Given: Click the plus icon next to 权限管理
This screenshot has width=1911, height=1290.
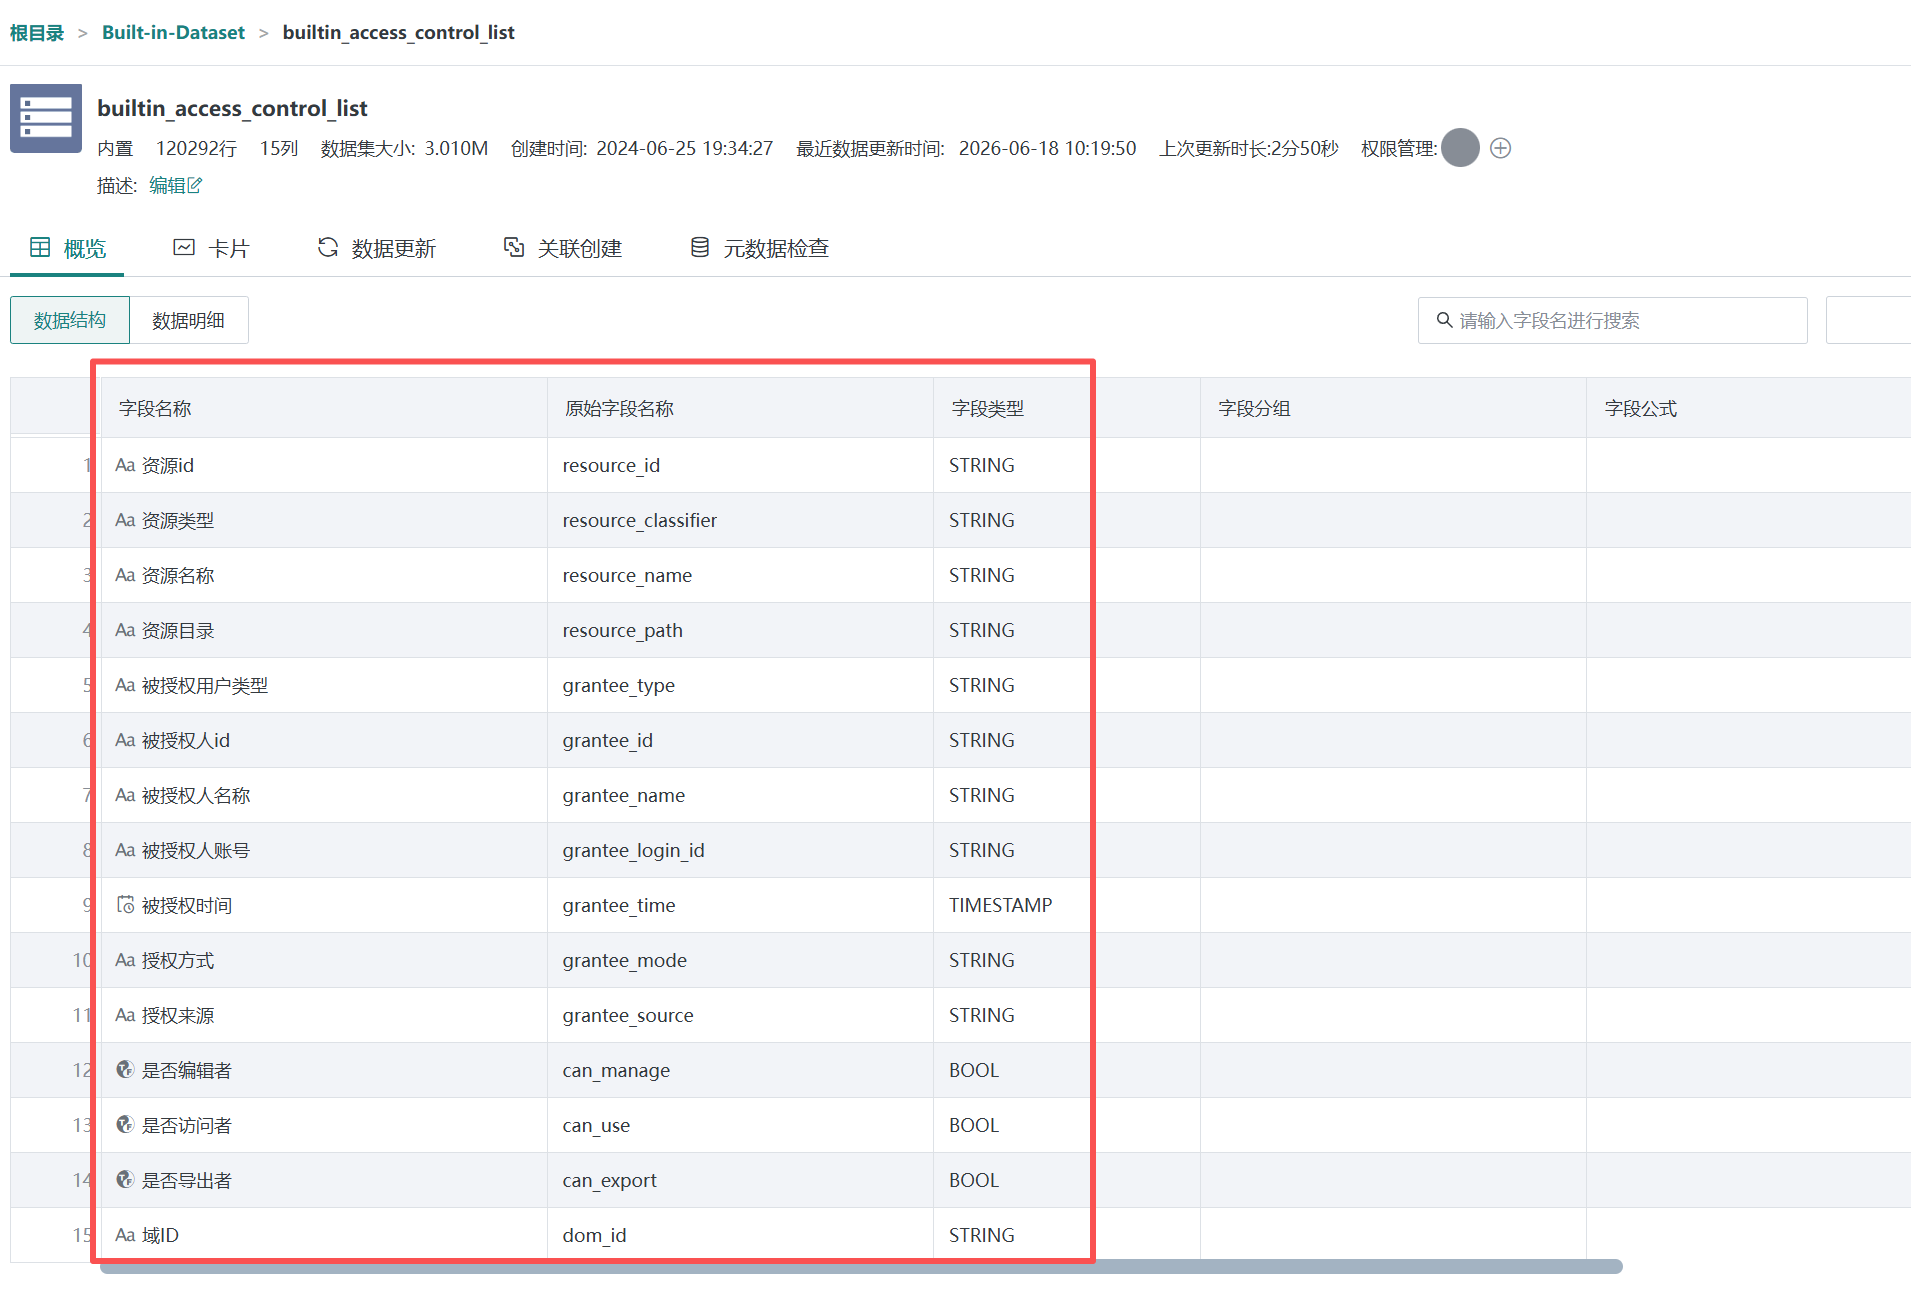Looking at the screenshot, I should click(x=1500, y=148).
